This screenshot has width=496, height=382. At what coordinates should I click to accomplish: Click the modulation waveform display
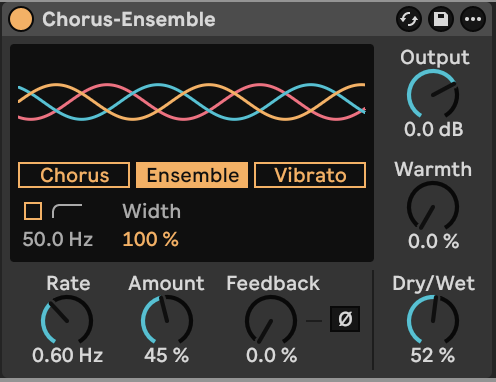[x=192, y=102]
